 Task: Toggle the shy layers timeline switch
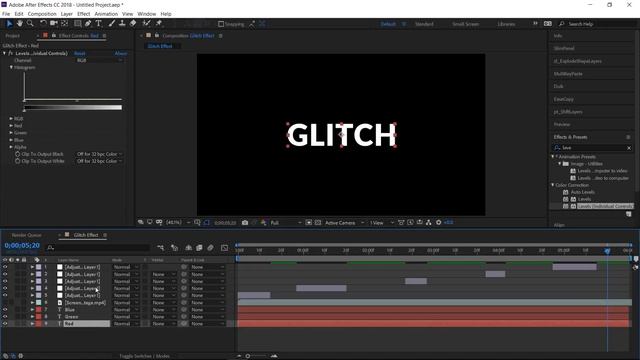tap(188, 248)
